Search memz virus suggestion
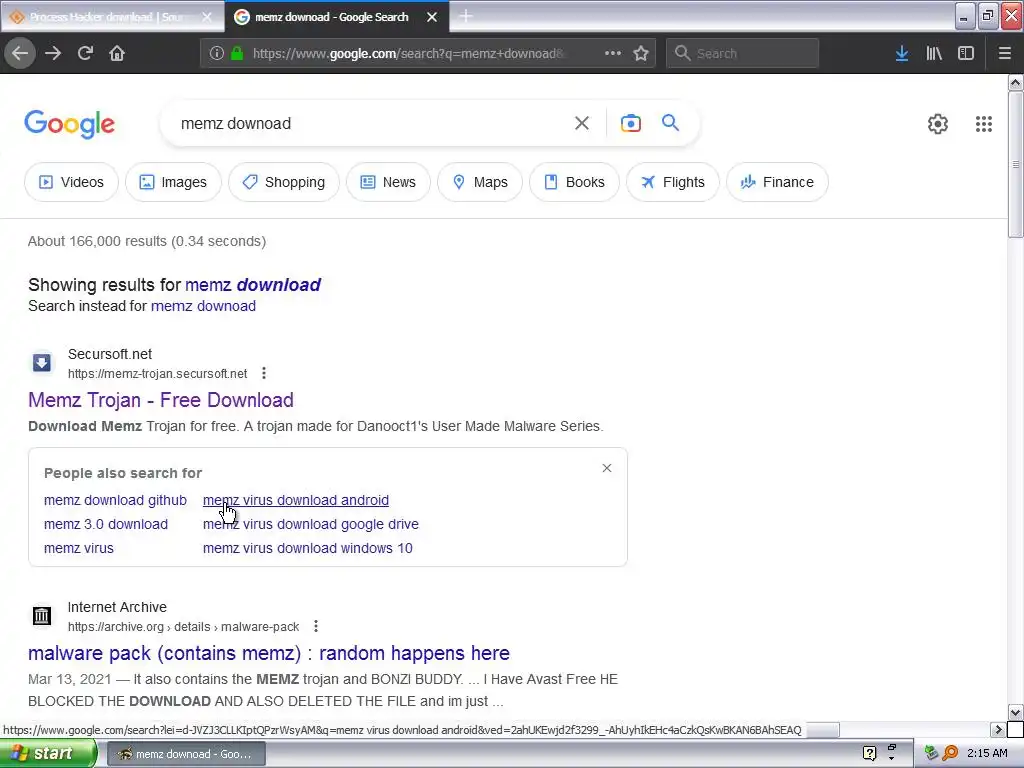 coord(78,549)
